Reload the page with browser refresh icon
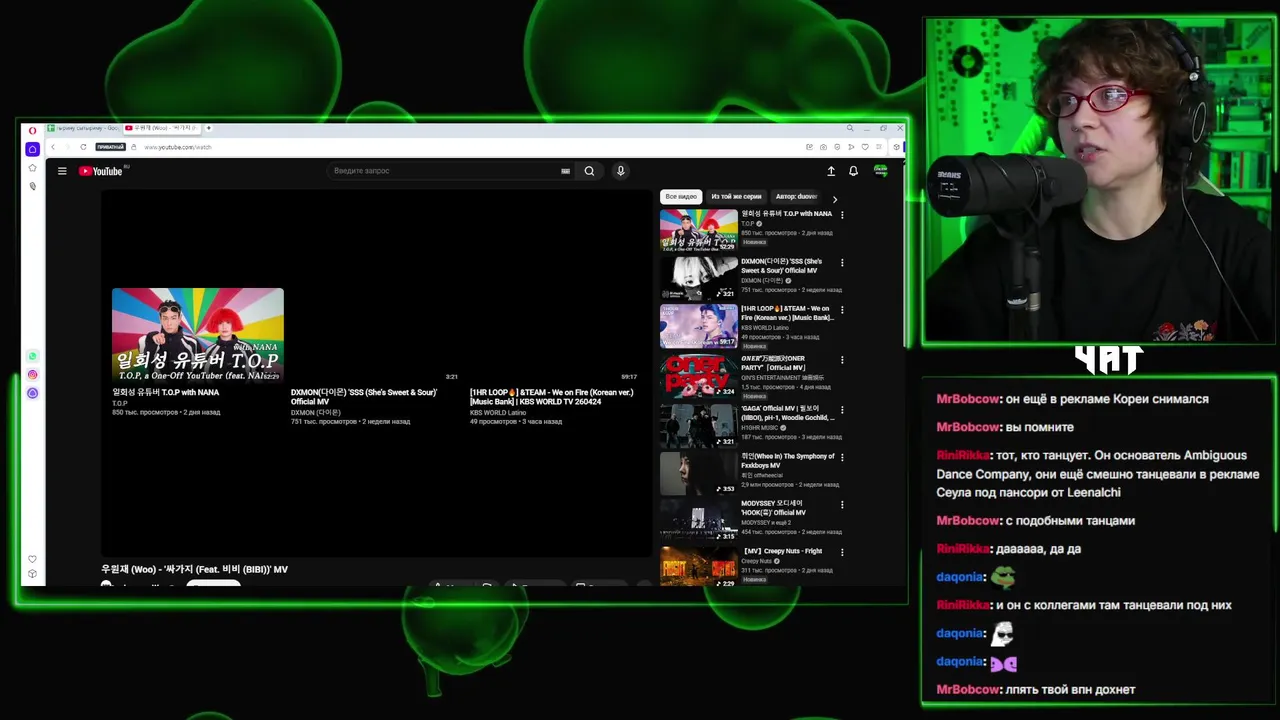This screenshot has height=720, width=1280. 83,147
